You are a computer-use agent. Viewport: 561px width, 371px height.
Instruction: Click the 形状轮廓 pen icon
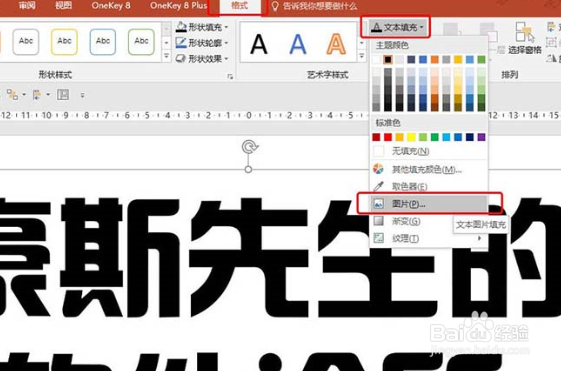[181, 43]
